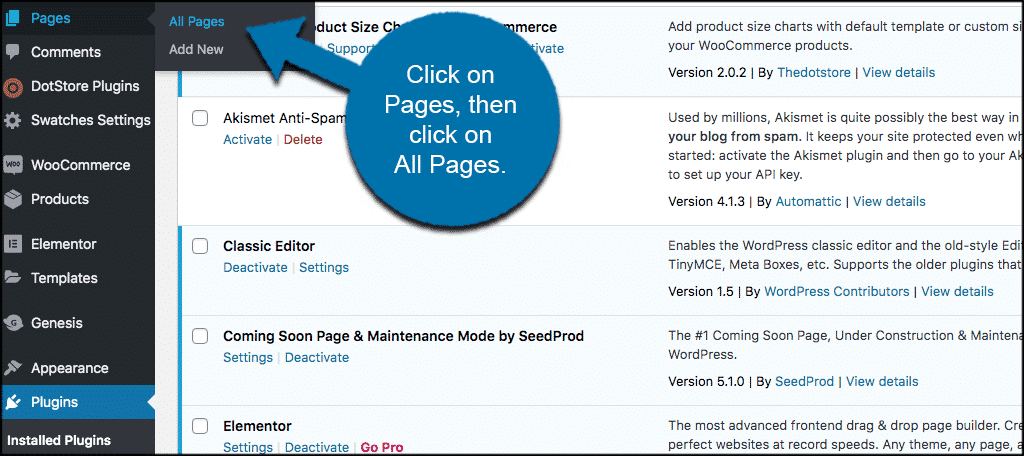Click the Appearance paintbrush icon
The width and height of the screenshot is (1024, 456).
(x=12, y=368)
